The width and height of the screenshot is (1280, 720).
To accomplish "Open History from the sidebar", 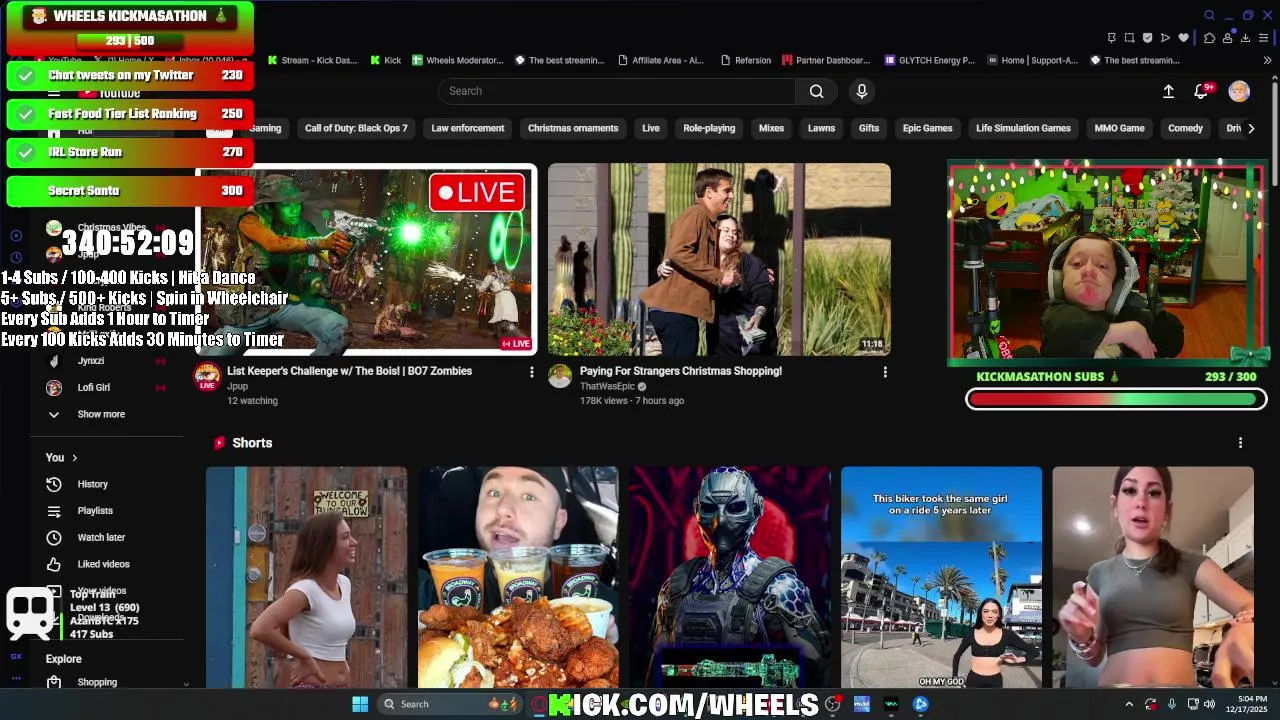I will pos(92,484).
